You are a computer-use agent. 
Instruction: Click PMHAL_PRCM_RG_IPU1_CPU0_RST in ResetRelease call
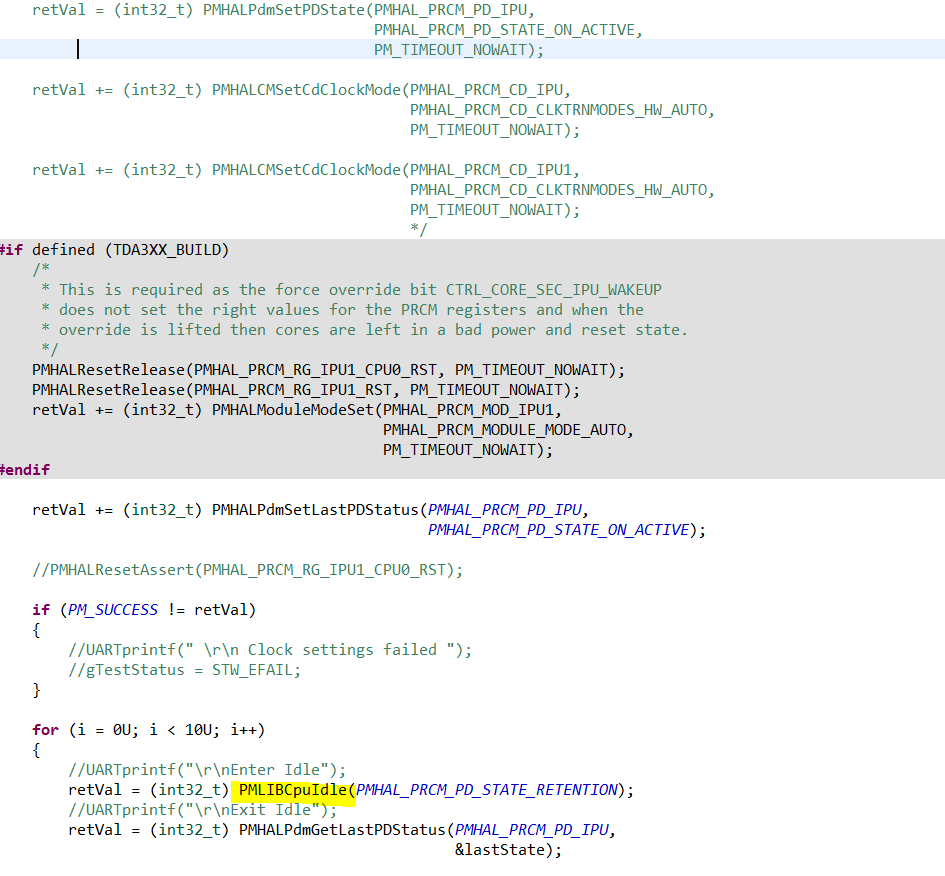315,370
